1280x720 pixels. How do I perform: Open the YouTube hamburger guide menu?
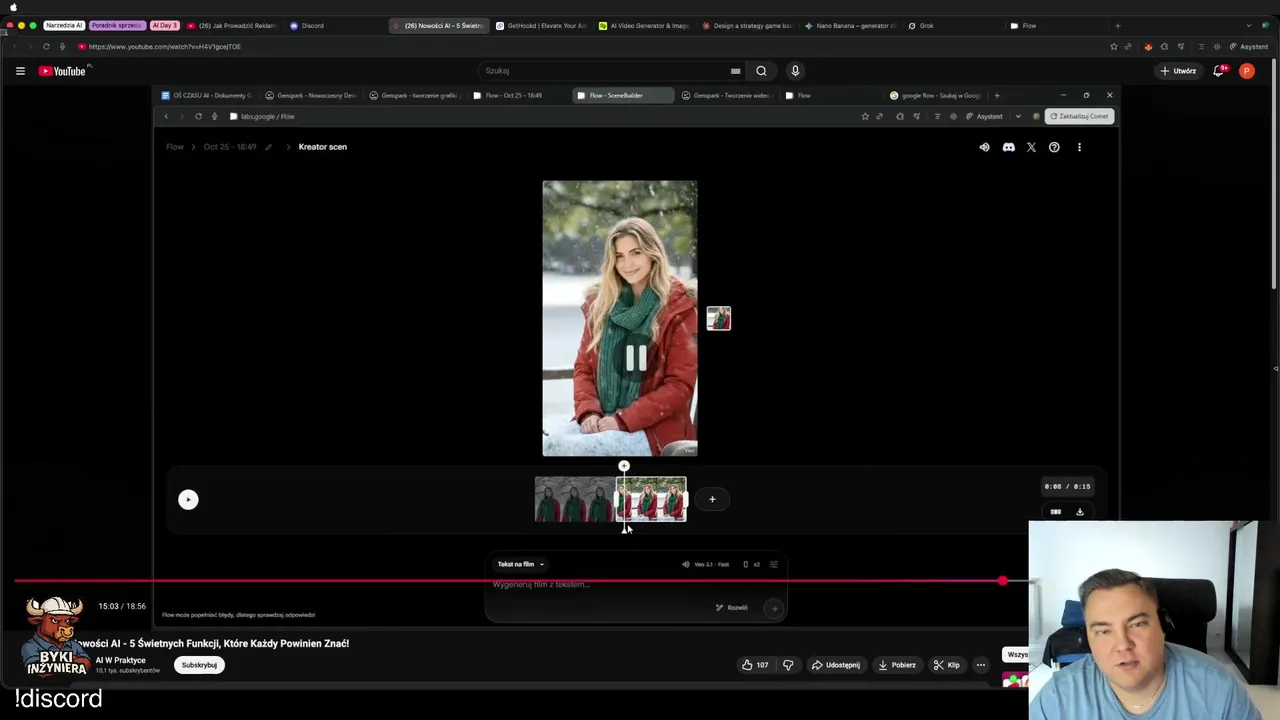20,71
